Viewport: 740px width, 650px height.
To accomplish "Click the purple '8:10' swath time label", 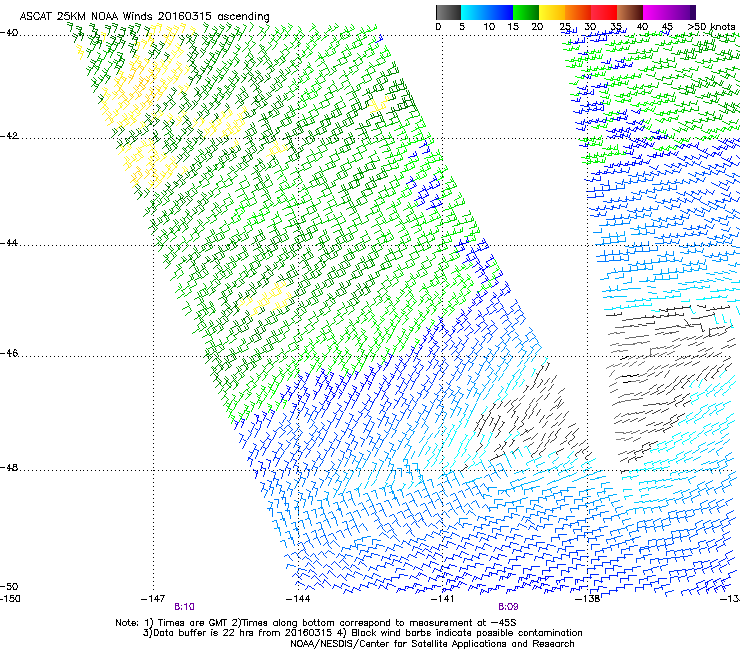I will [x=184, y=607].
